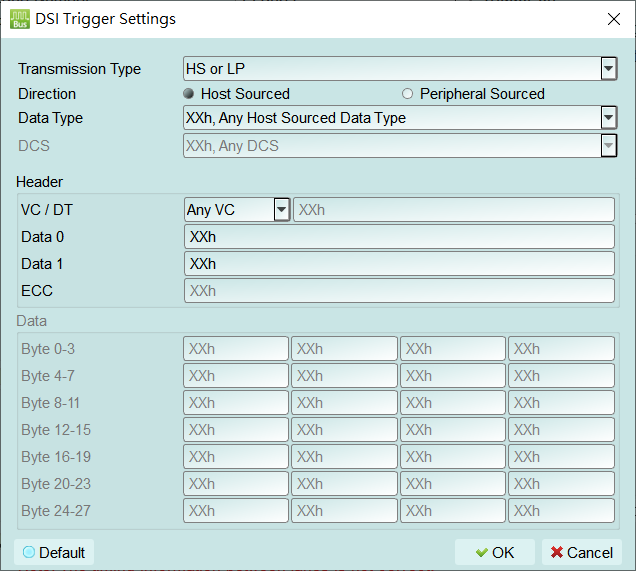Click the VC / DT label
Viewport: 636px width, 571px height.
(47, 210)
